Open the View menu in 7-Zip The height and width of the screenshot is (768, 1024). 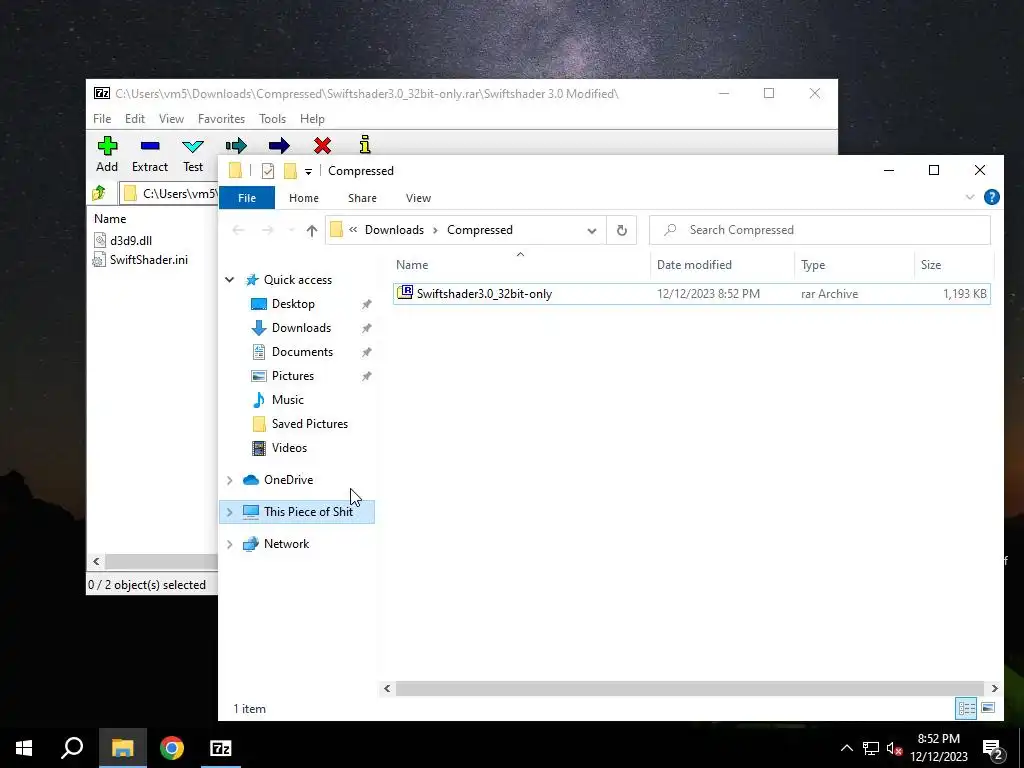(171, 119)
